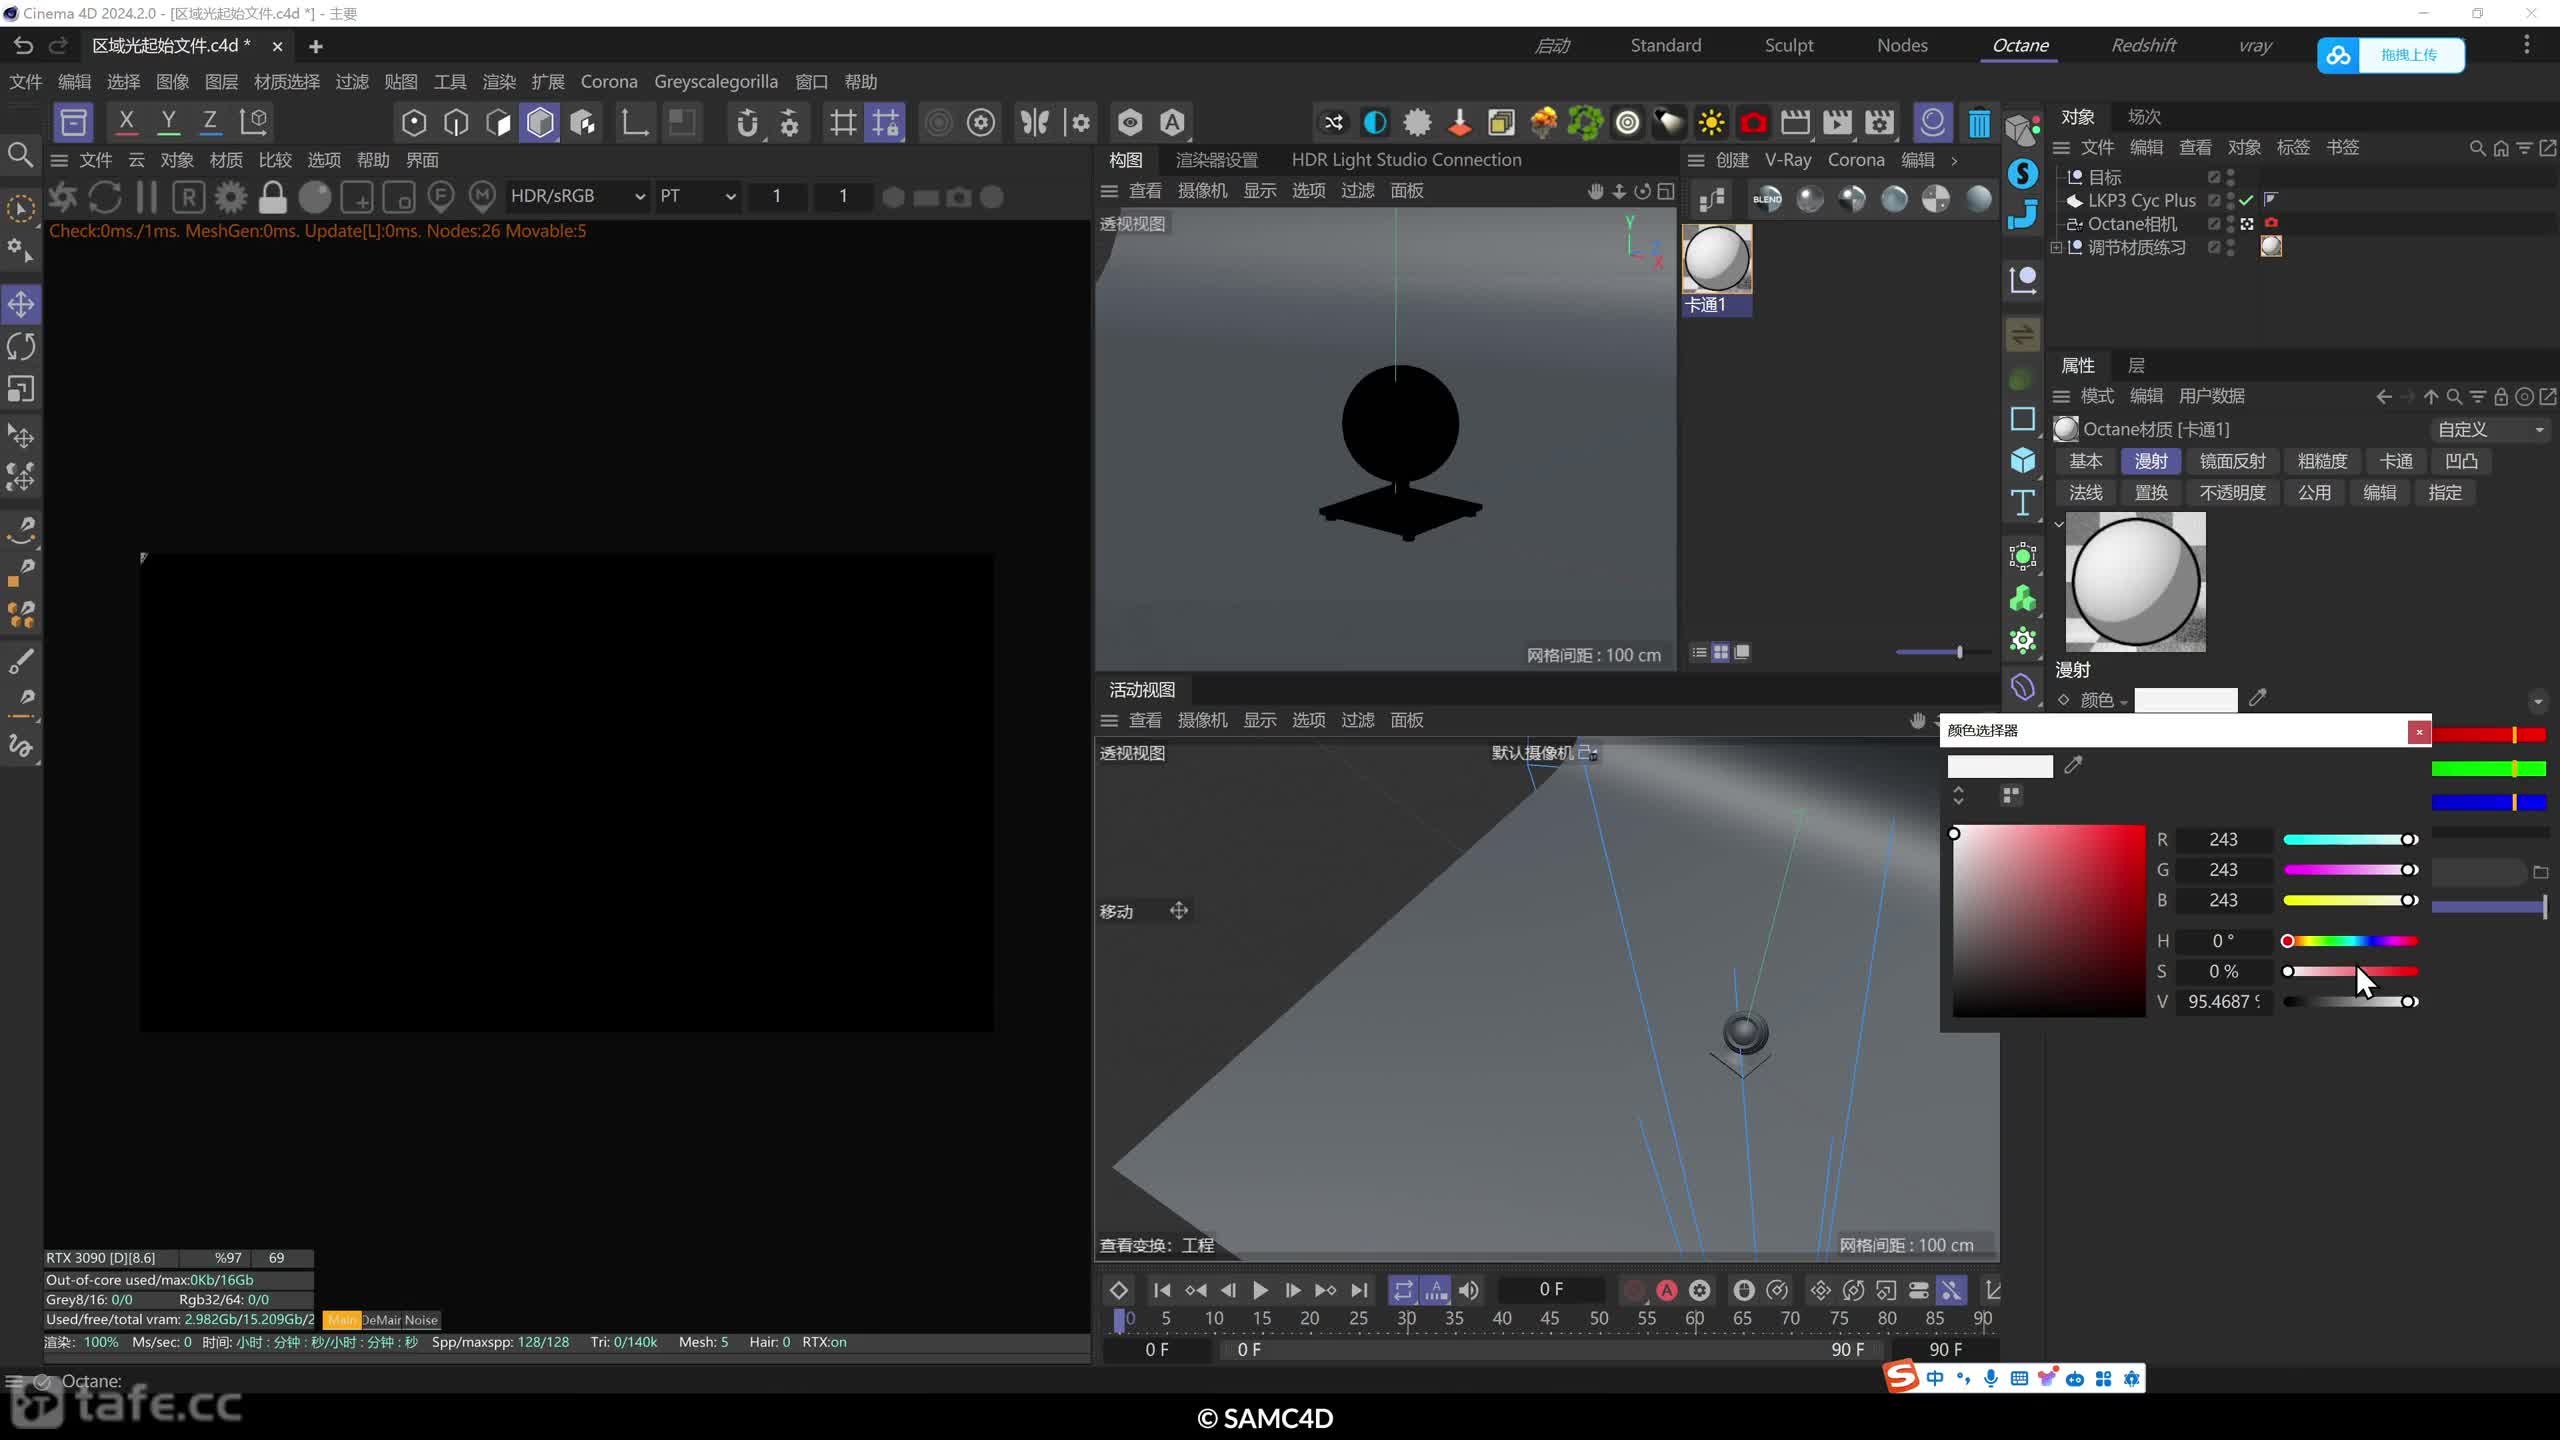Expand the 调节材质练习 object tree
This screenshot has height=1440, width=2560.
coord(2056,247)
